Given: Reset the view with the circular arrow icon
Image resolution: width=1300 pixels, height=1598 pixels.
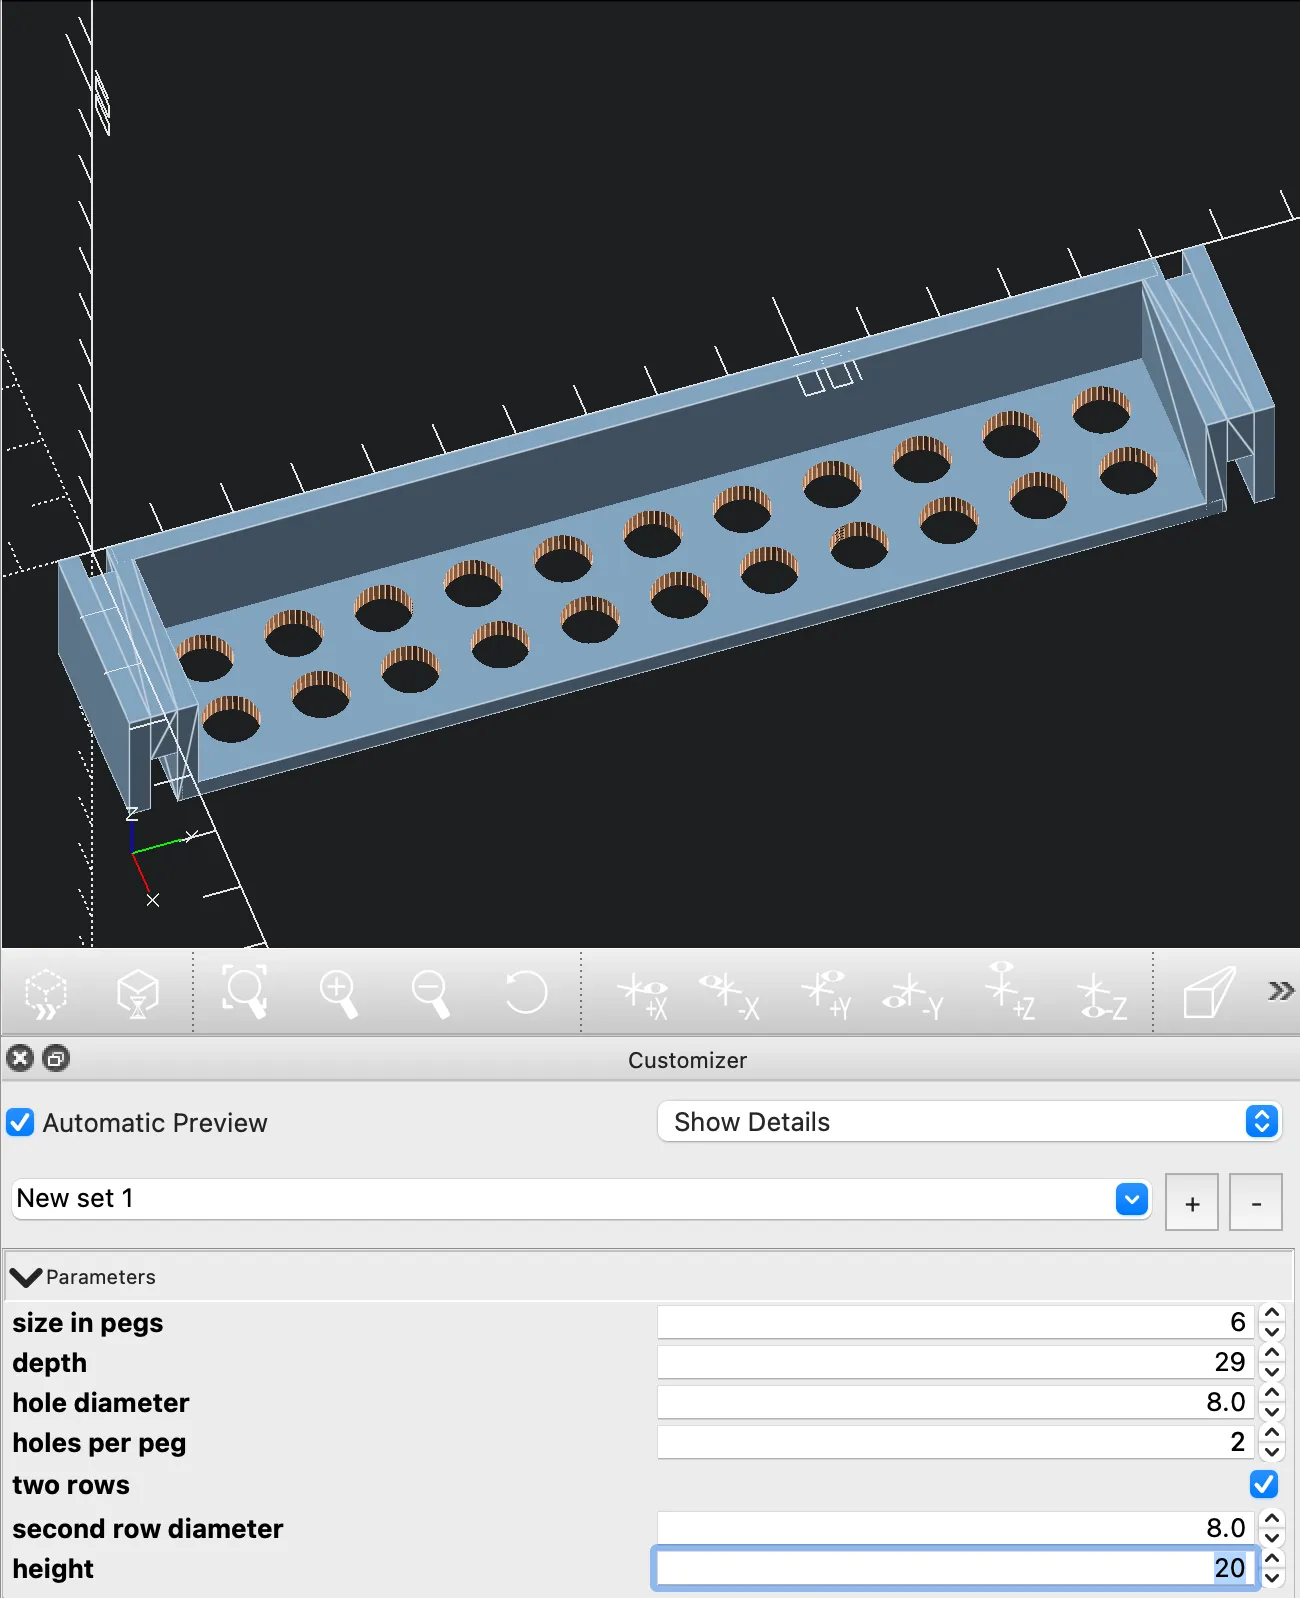Looking at the screenshot, I should coord(525,993).
